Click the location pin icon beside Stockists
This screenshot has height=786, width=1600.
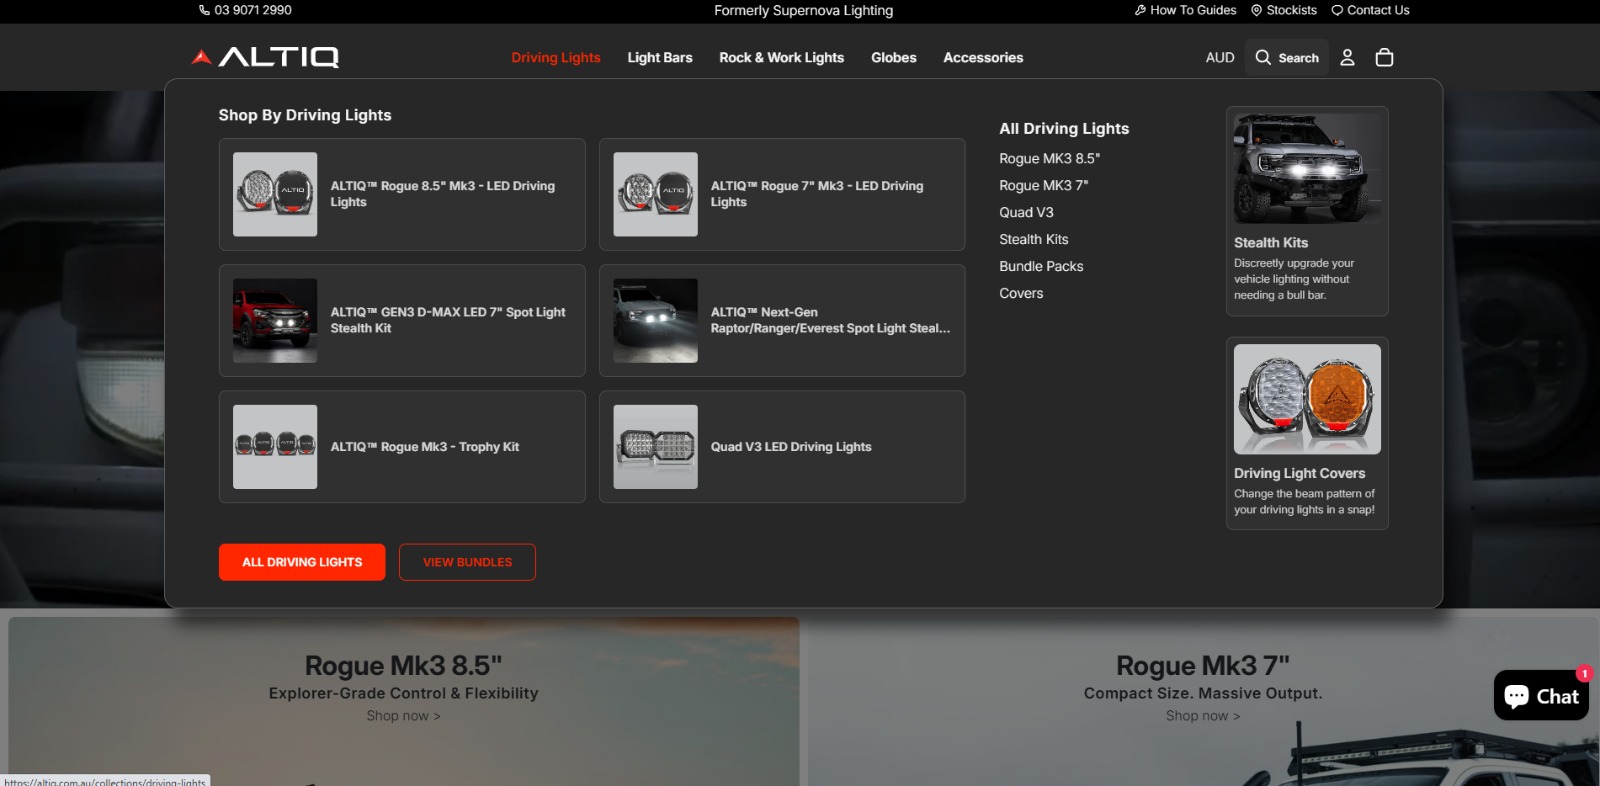(1257, 10)
